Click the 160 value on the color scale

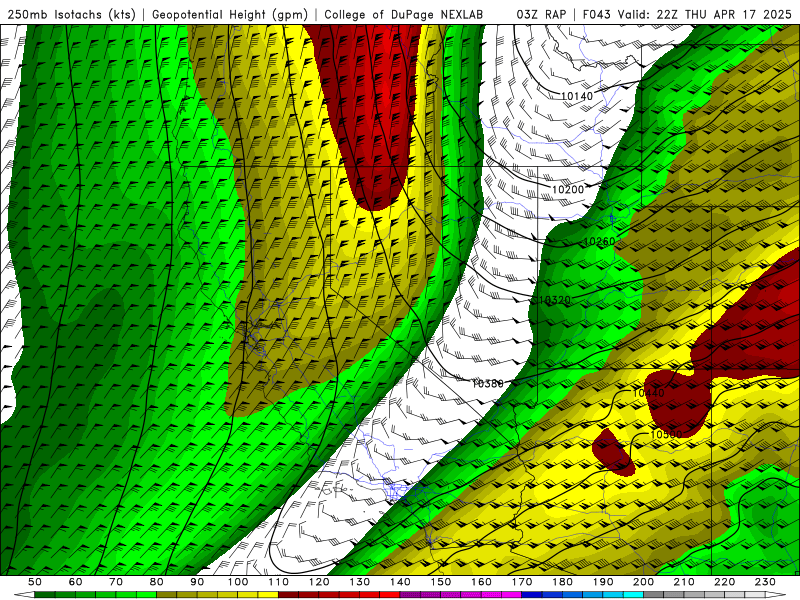point(482,582)
